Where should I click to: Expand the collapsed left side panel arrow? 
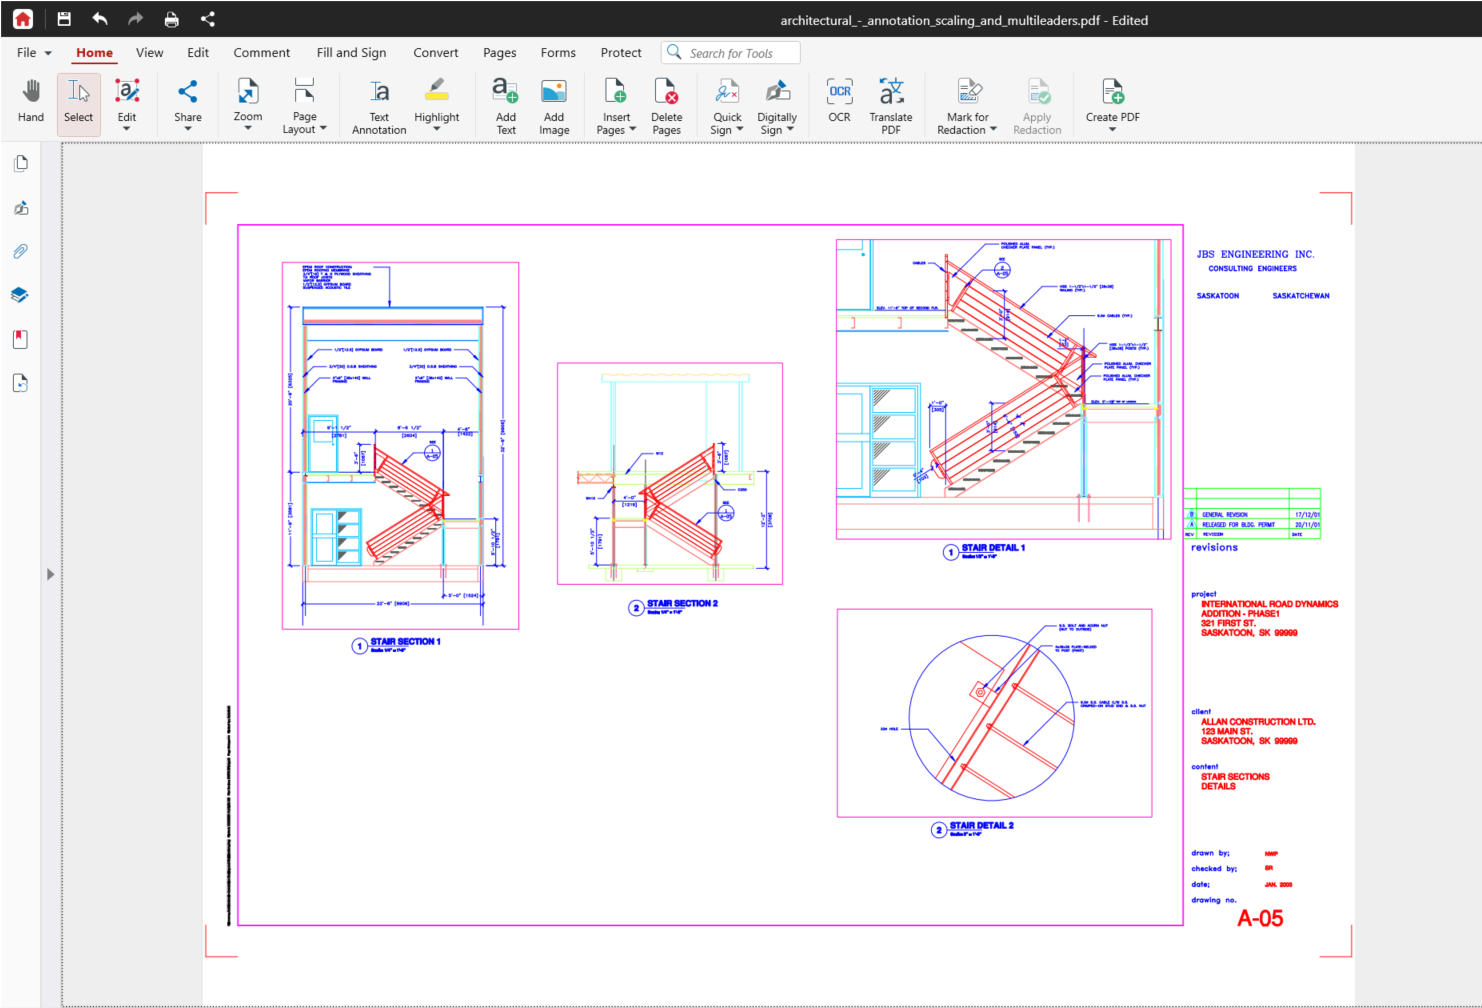[50, 574]
